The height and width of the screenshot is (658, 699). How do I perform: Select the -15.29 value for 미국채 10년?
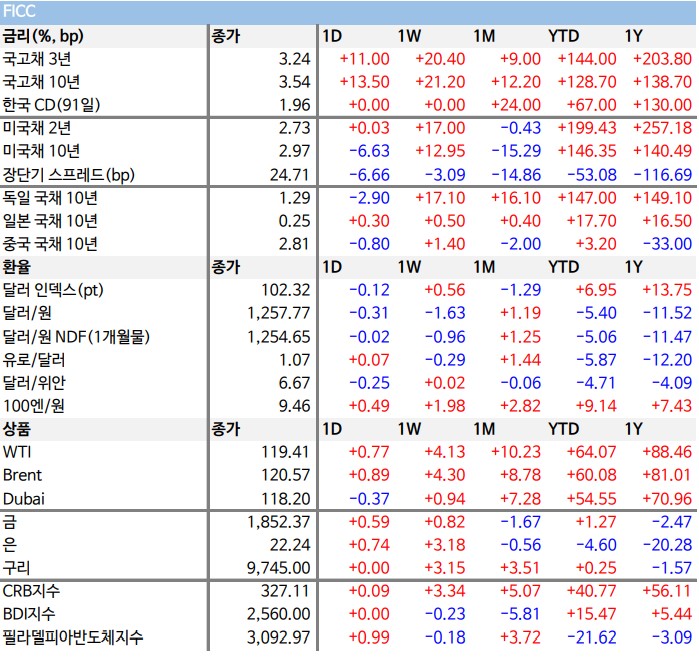click(x=516, y=151)
